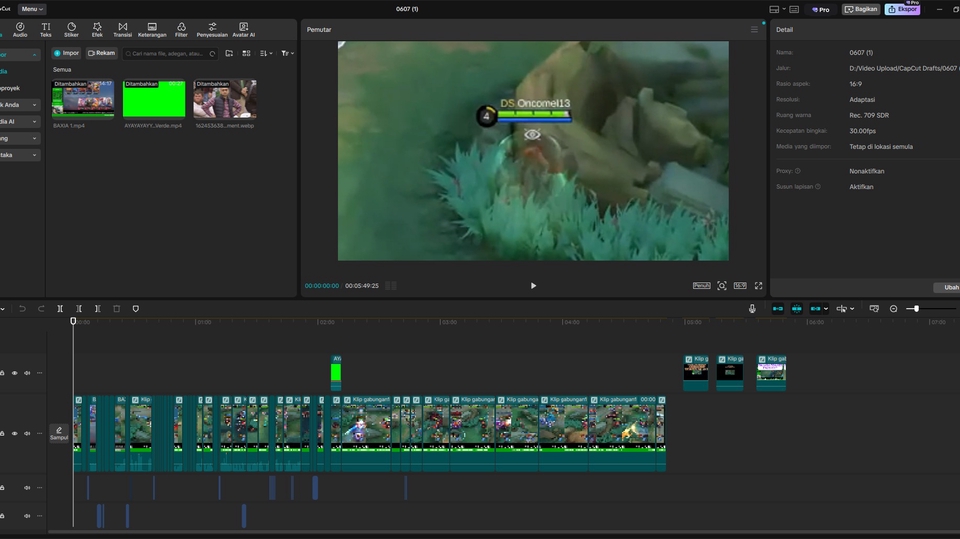Open the media sort dropdown

pos(266,53)
